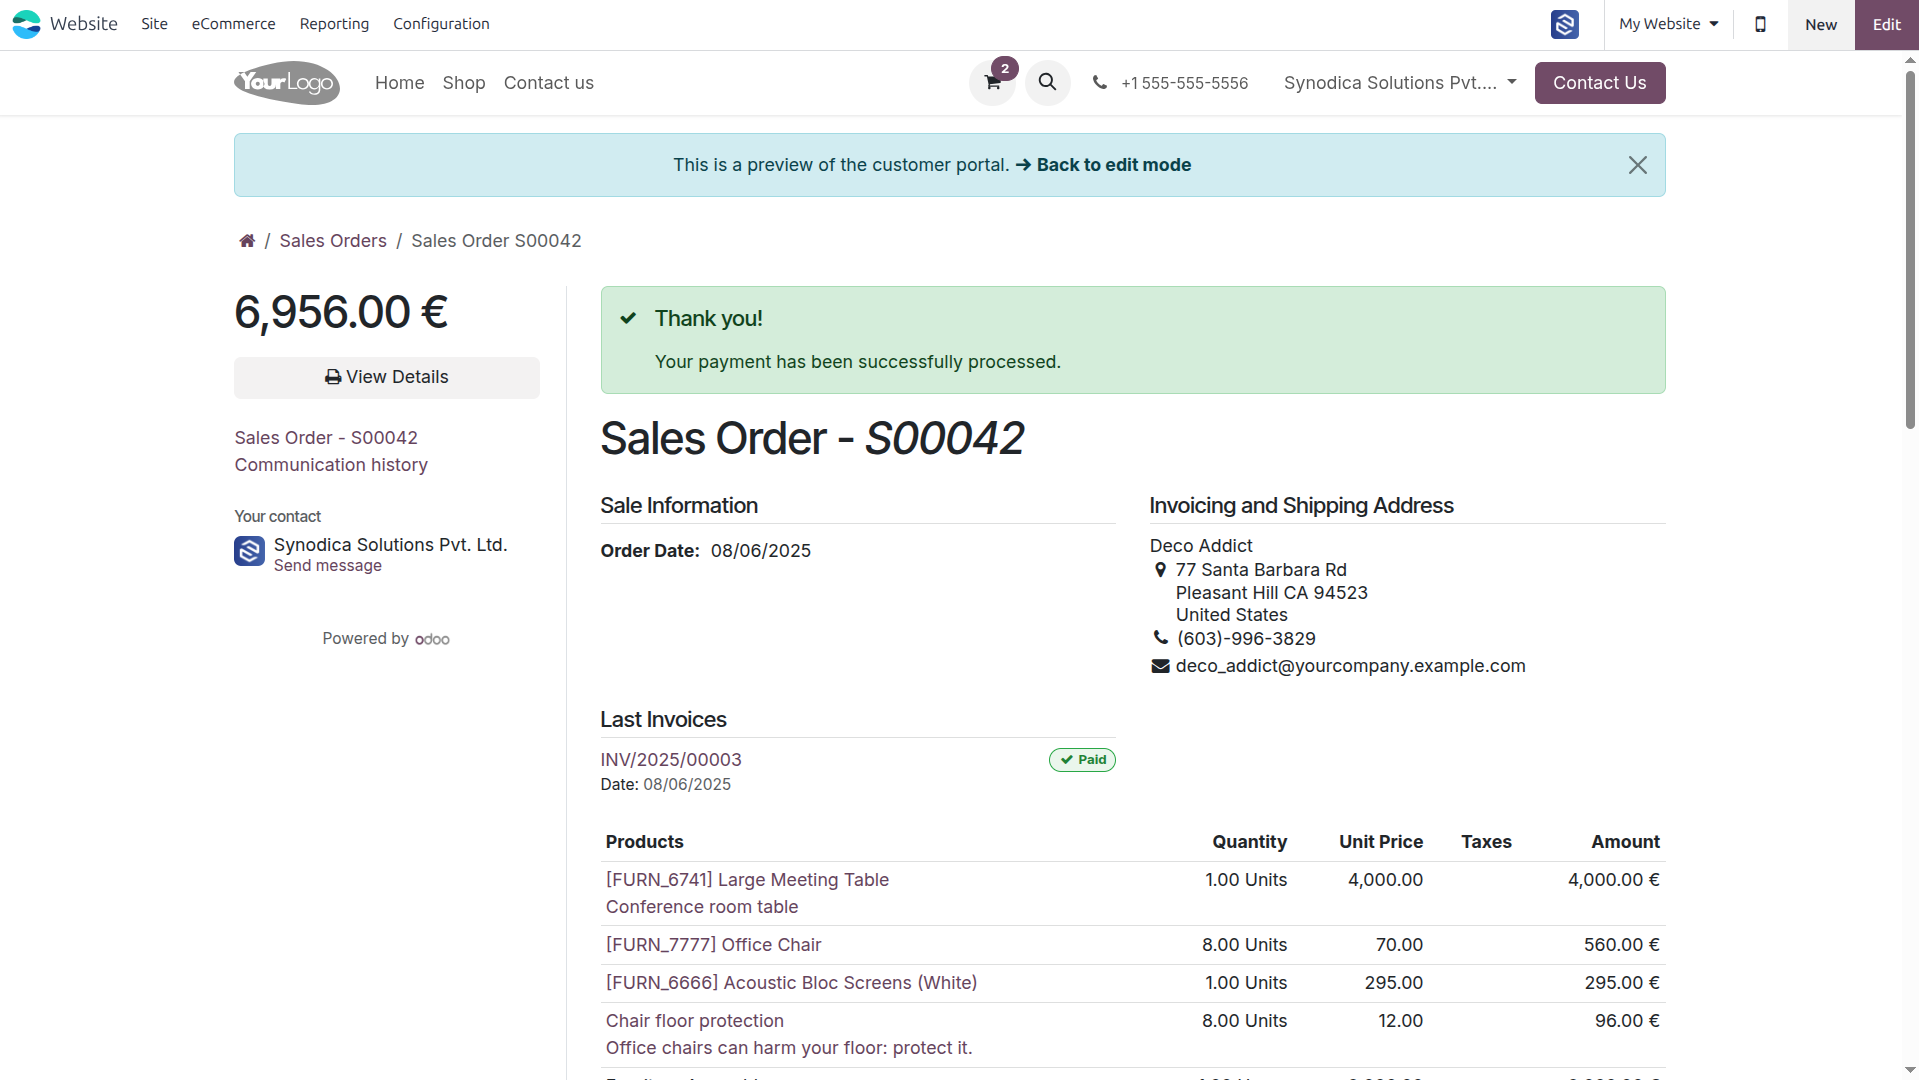1919x1080 pixels.
Task: Jump to Sales Order - S00042 sidebar link
Action: [326, 438]
